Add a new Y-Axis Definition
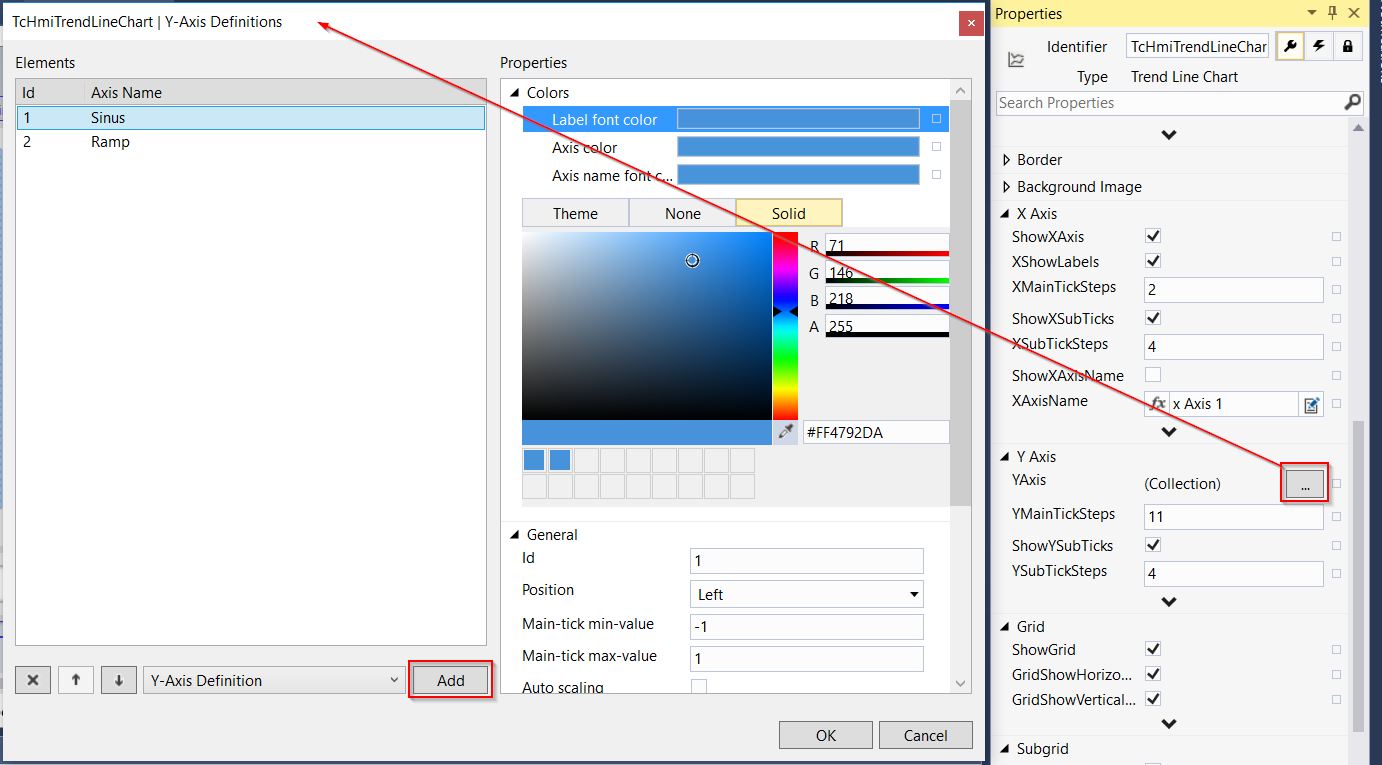The height and width of the screenshot is (765, 1382). 451,680
